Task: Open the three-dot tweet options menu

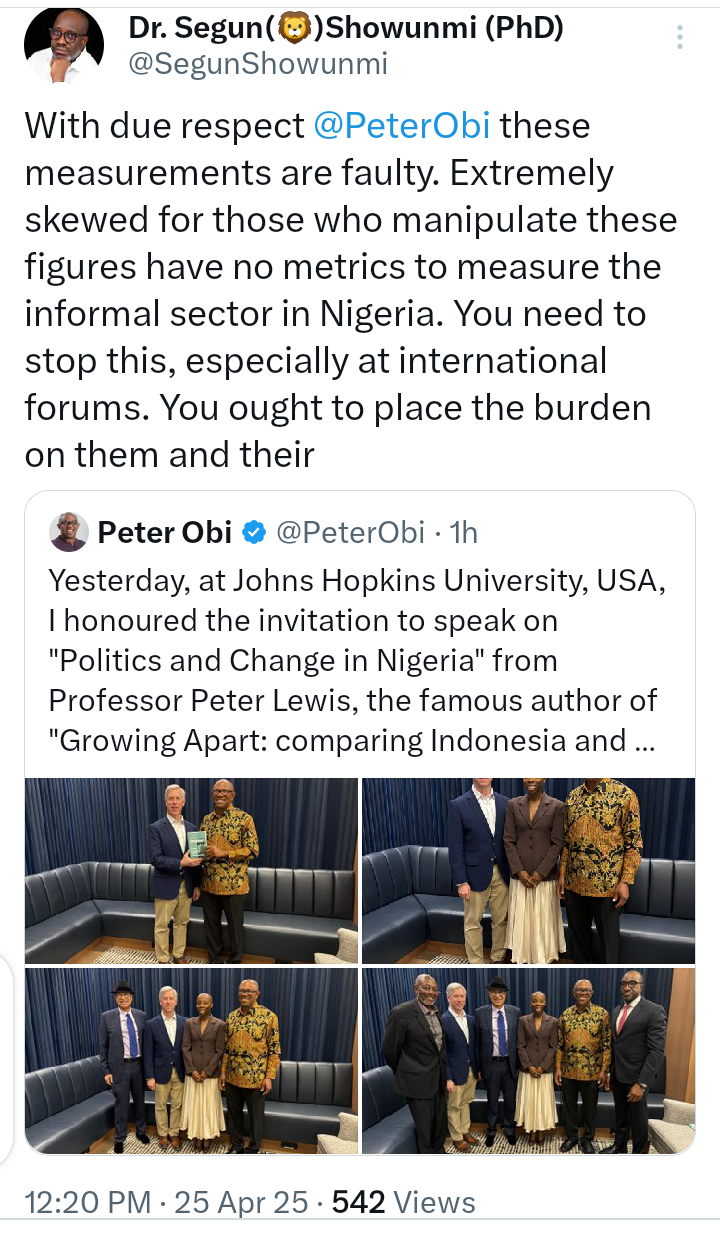Action: pos(680,37)
